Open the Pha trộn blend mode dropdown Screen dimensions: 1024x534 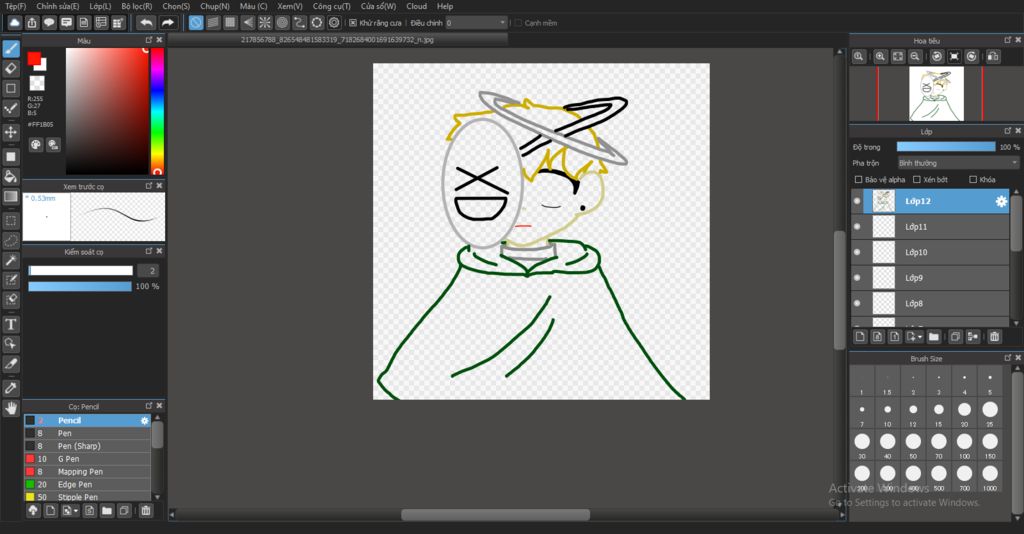click(x=958, y=163)
